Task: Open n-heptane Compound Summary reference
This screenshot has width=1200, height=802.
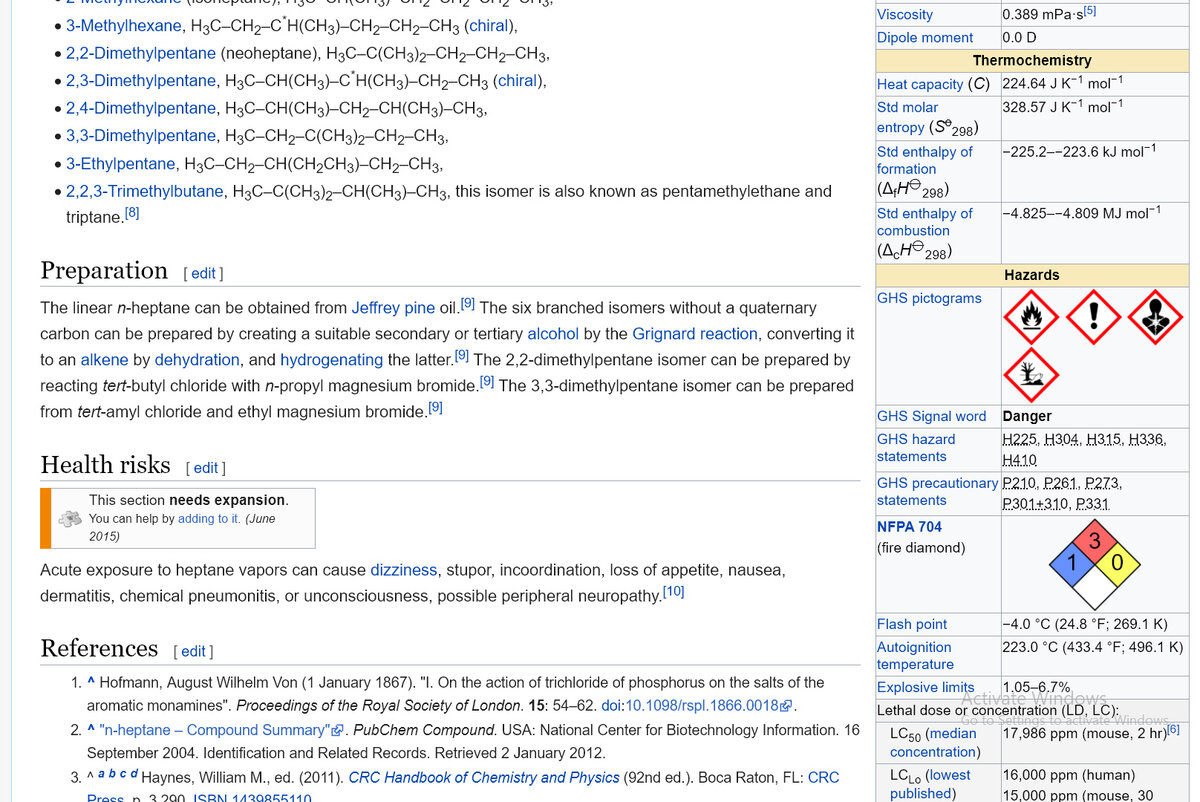Action: pyautogui.click(x=222, y=729)
